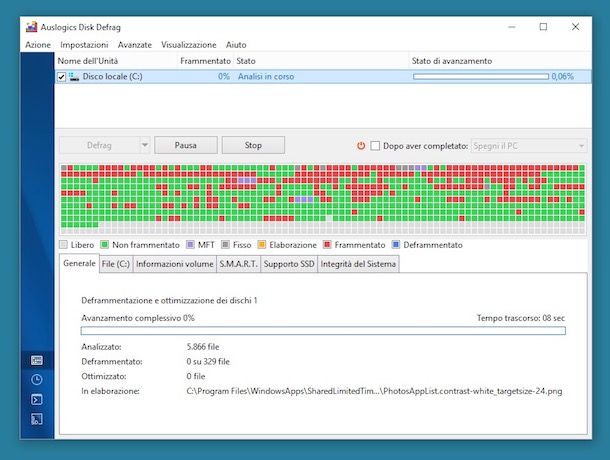Click the 'Ottimizzato:' label

104,376
